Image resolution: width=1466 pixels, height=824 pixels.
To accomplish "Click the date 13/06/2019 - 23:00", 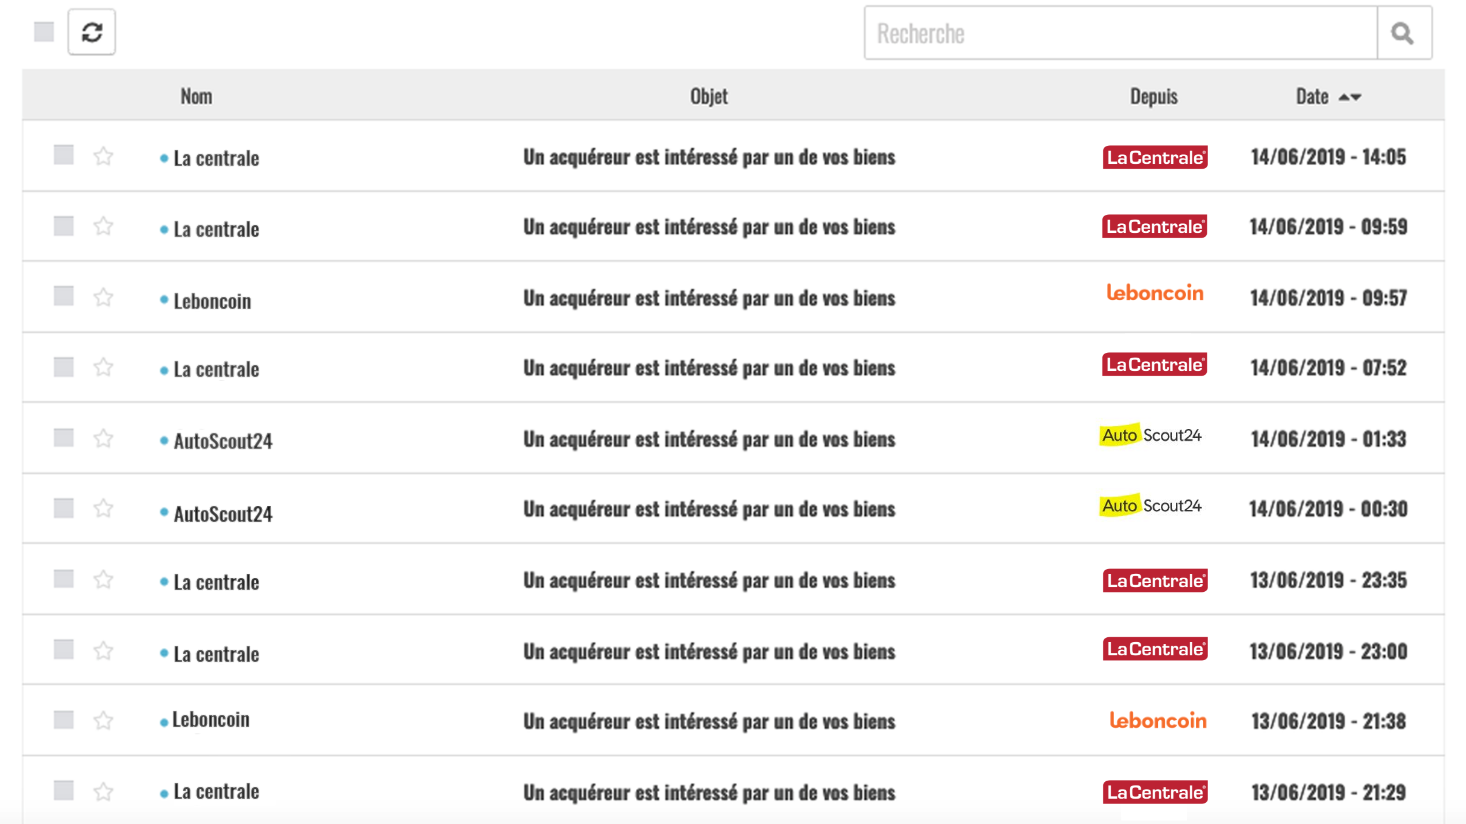I will pos(1328,651).
